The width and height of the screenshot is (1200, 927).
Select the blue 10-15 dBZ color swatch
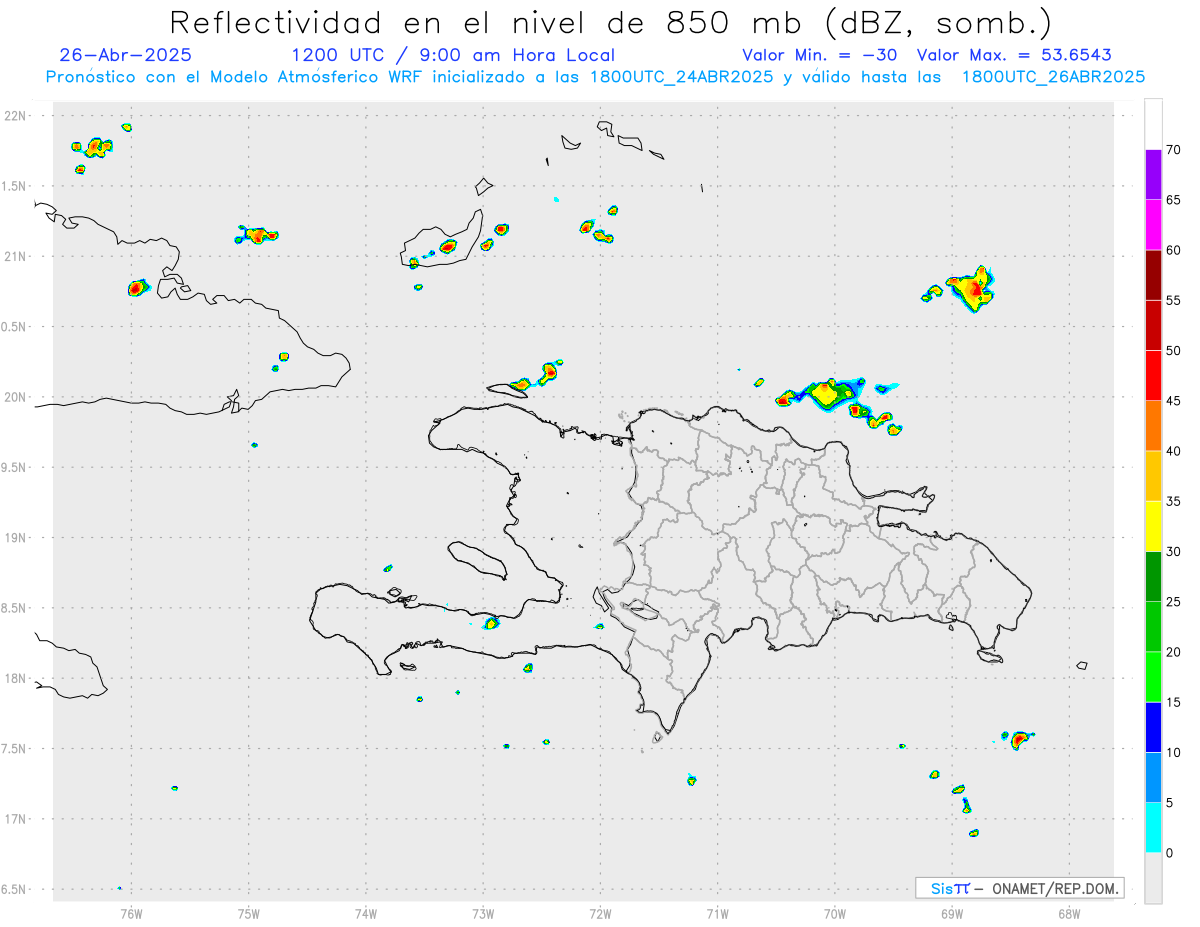[x=1153, y=727]
